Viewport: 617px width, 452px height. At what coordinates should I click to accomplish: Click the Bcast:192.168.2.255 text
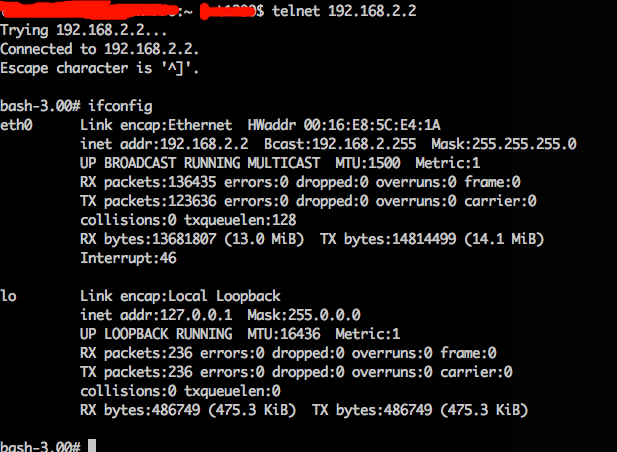pos(340,144)
